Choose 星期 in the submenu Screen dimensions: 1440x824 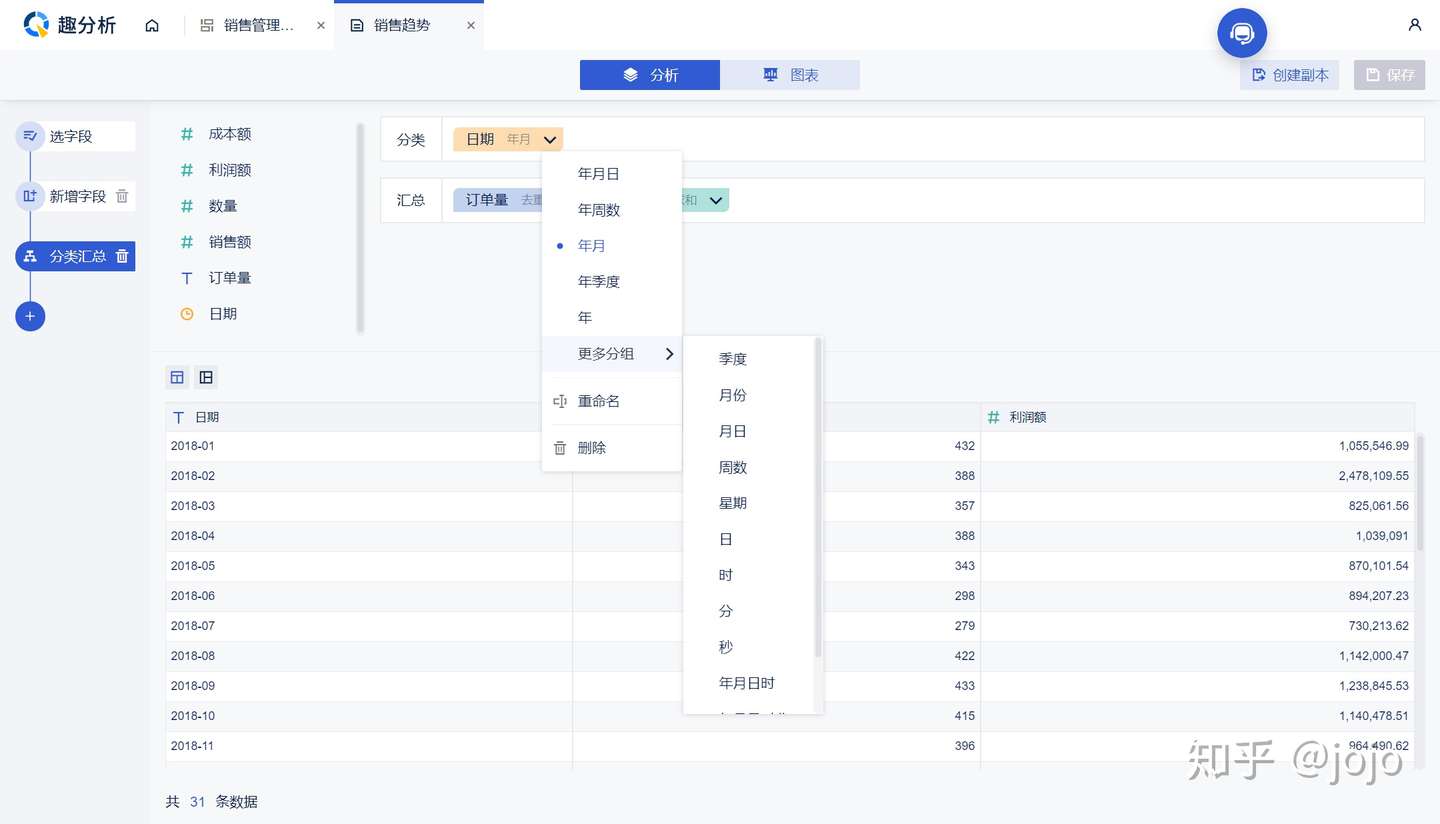point(749,503)
